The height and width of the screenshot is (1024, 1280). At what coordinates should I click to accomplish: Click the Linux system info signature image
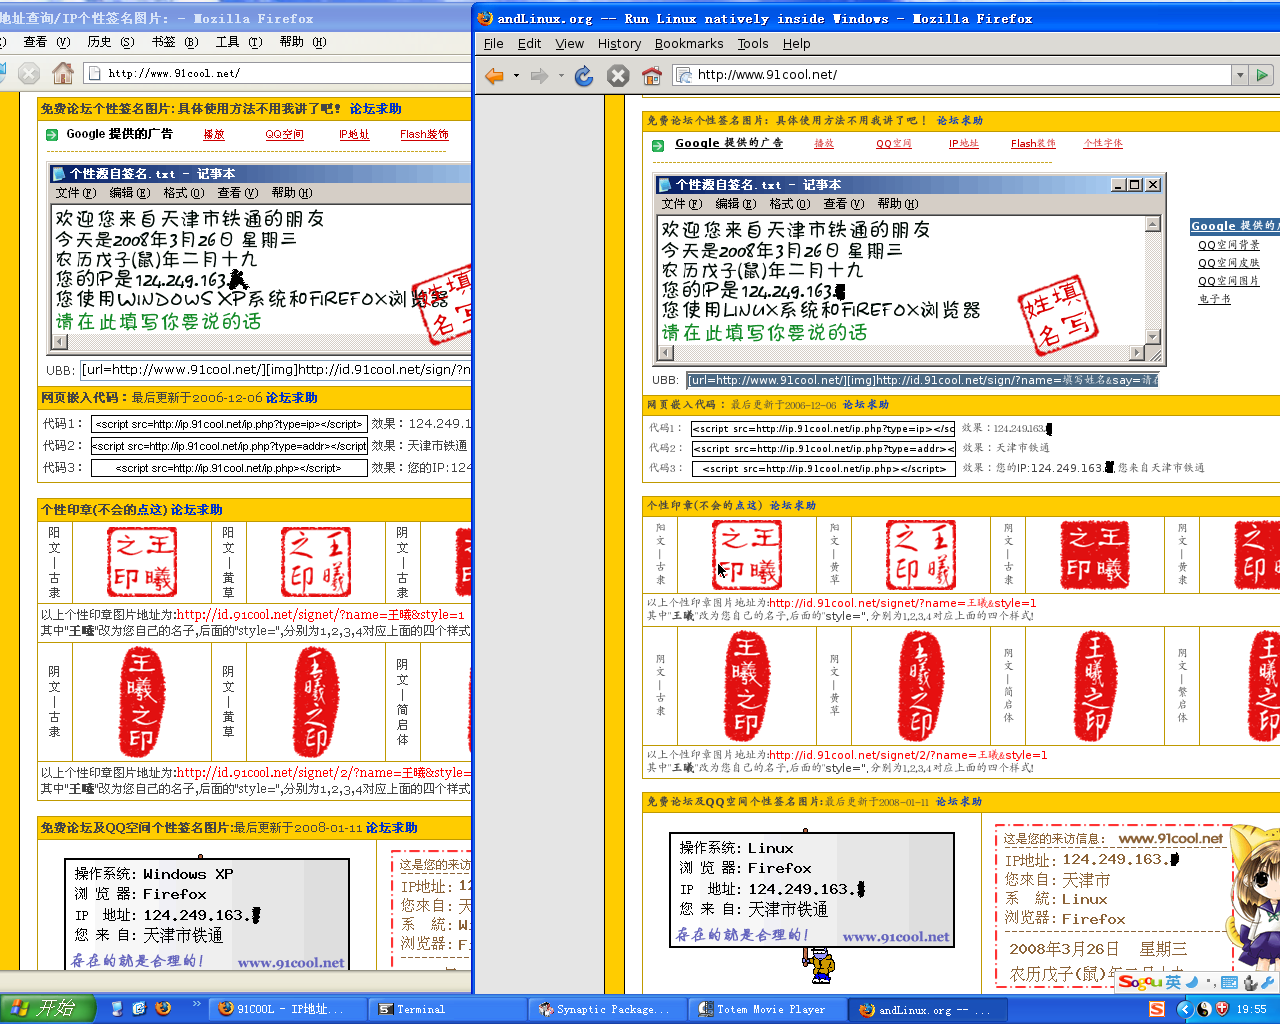coord(812,890)
